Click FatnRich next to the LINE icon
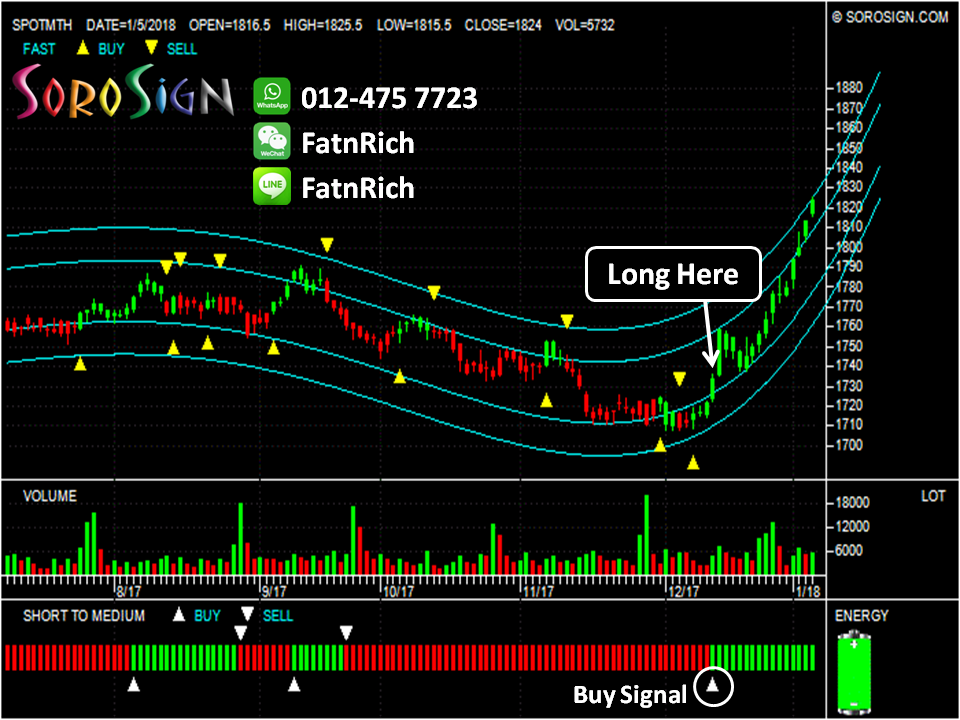This screenshot has width=960, height=720. pyautogui.click(x=358, y=188)
